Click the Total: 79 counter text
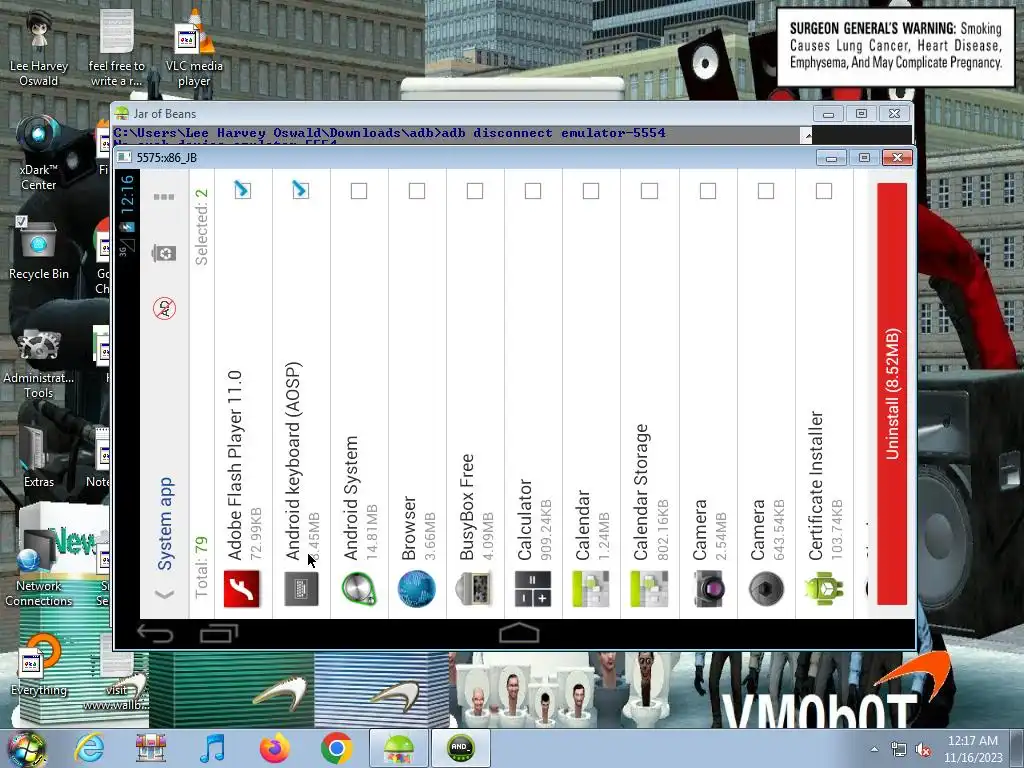 click(x=202, y=568)
